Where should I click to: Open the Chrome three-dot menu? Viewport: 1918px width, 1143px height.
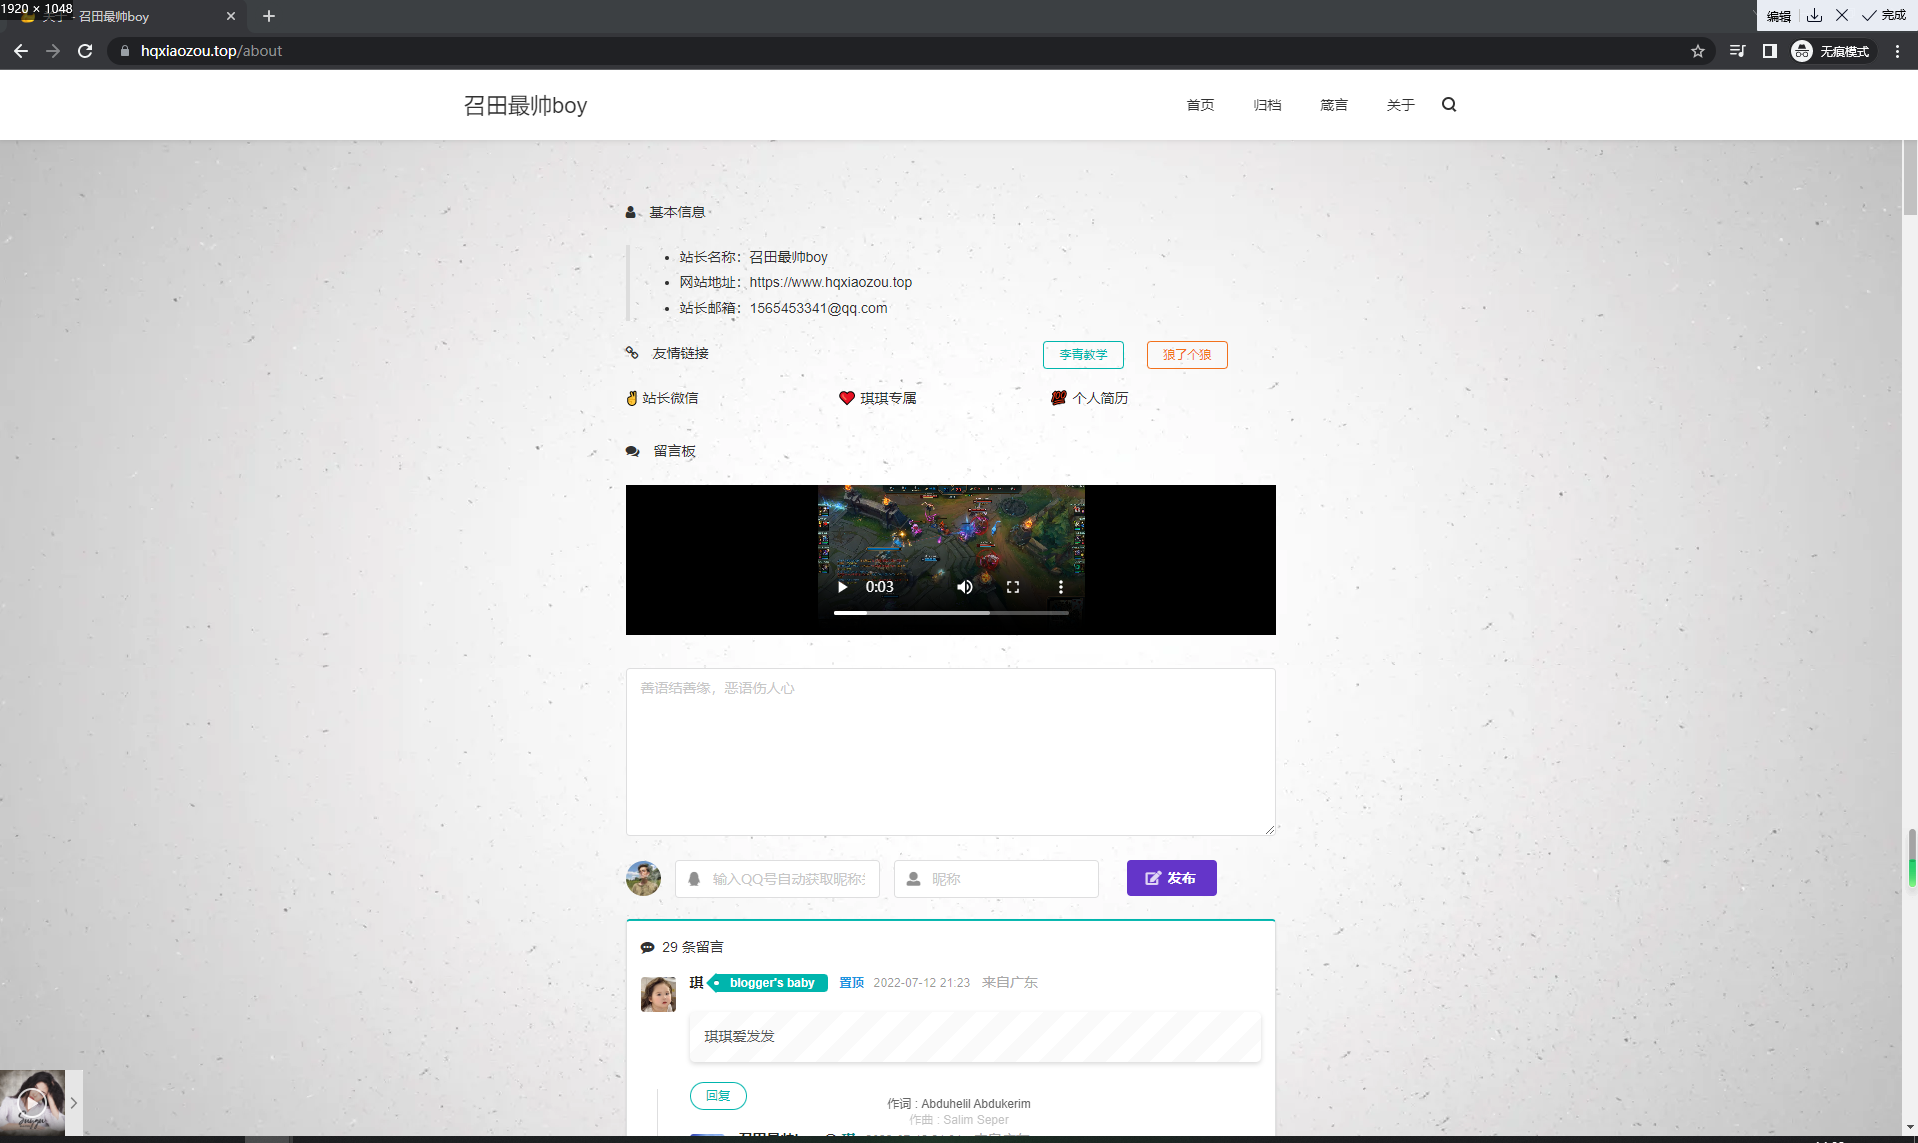pyautogui.click(x=1897, y=51)
